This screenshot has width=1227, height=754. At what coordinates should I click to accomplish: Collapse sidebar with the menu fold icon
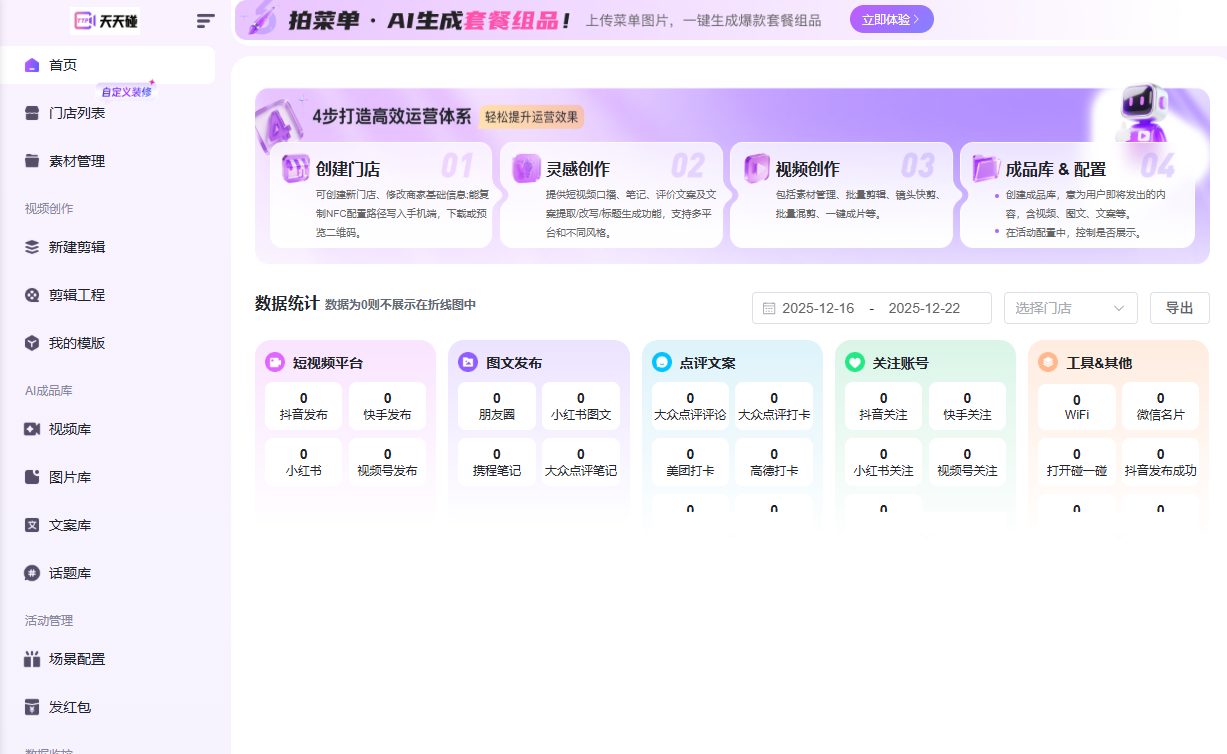[x=206, y=20]
